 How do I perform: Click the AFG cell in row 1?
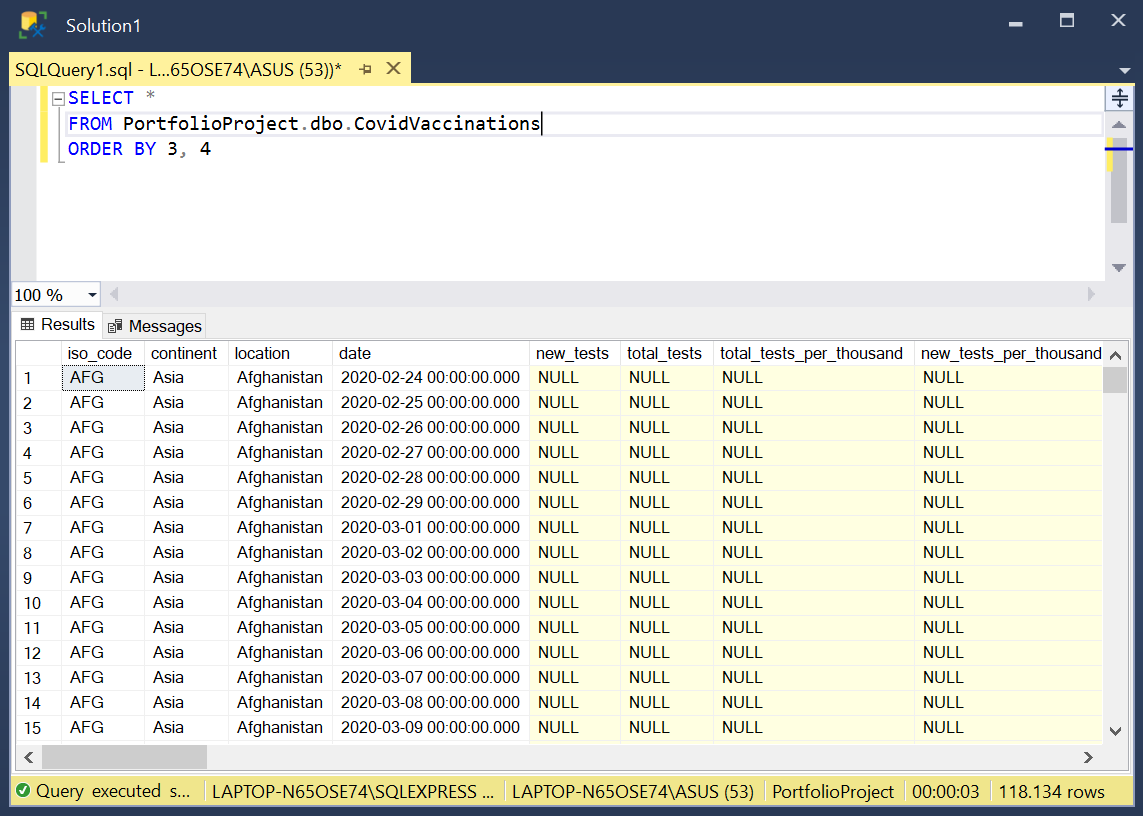(103, 378)
